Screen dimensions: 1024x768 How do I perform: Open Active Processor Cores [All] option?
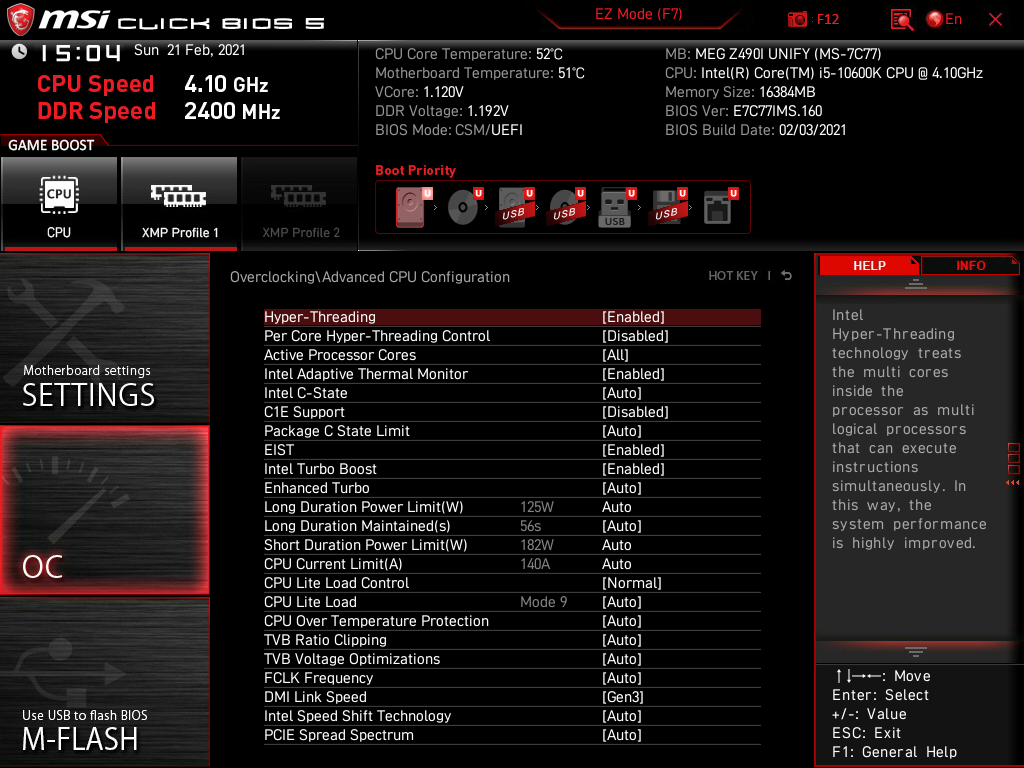pyautogui.click(x=512, y=355)
